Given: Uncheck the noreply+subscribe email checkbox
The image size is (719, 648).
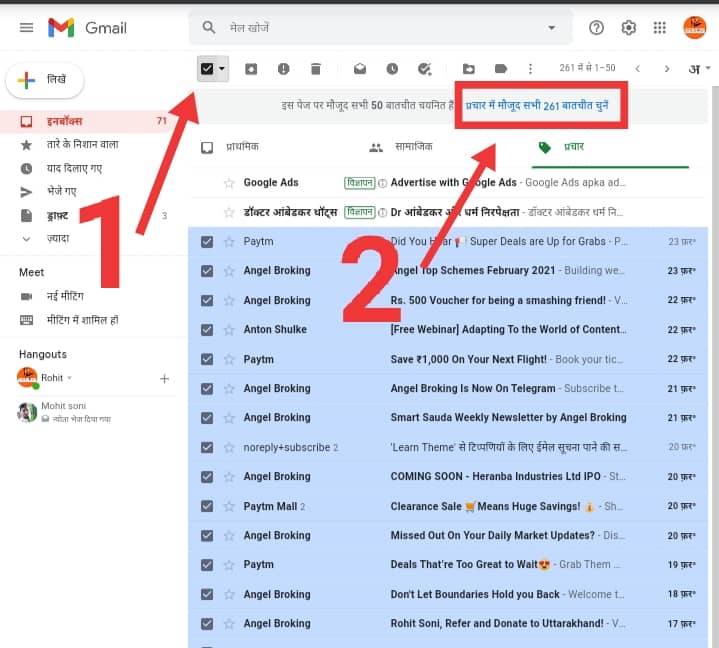Looking at the screenshot, I should pyautogui.click(x=207, y=447).
